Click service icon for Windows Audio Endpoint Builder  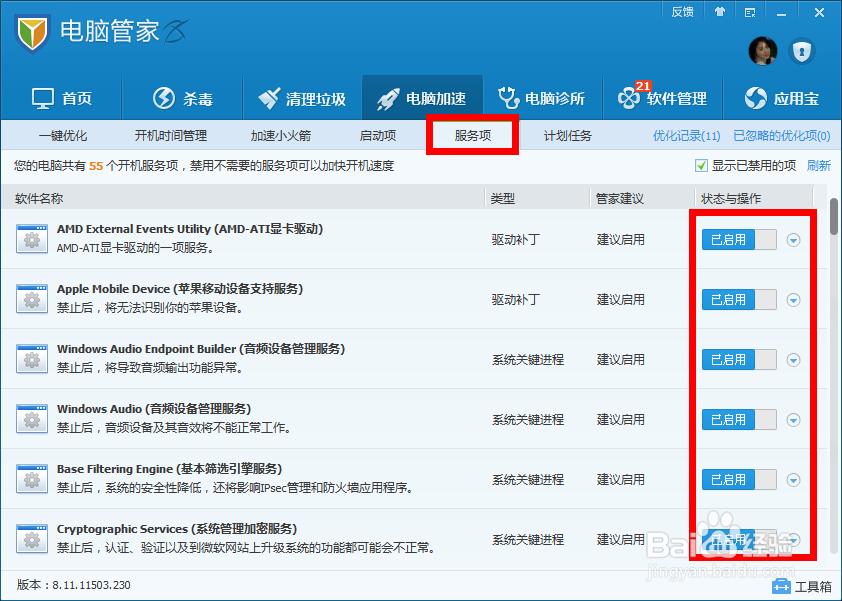click(32, 359)
